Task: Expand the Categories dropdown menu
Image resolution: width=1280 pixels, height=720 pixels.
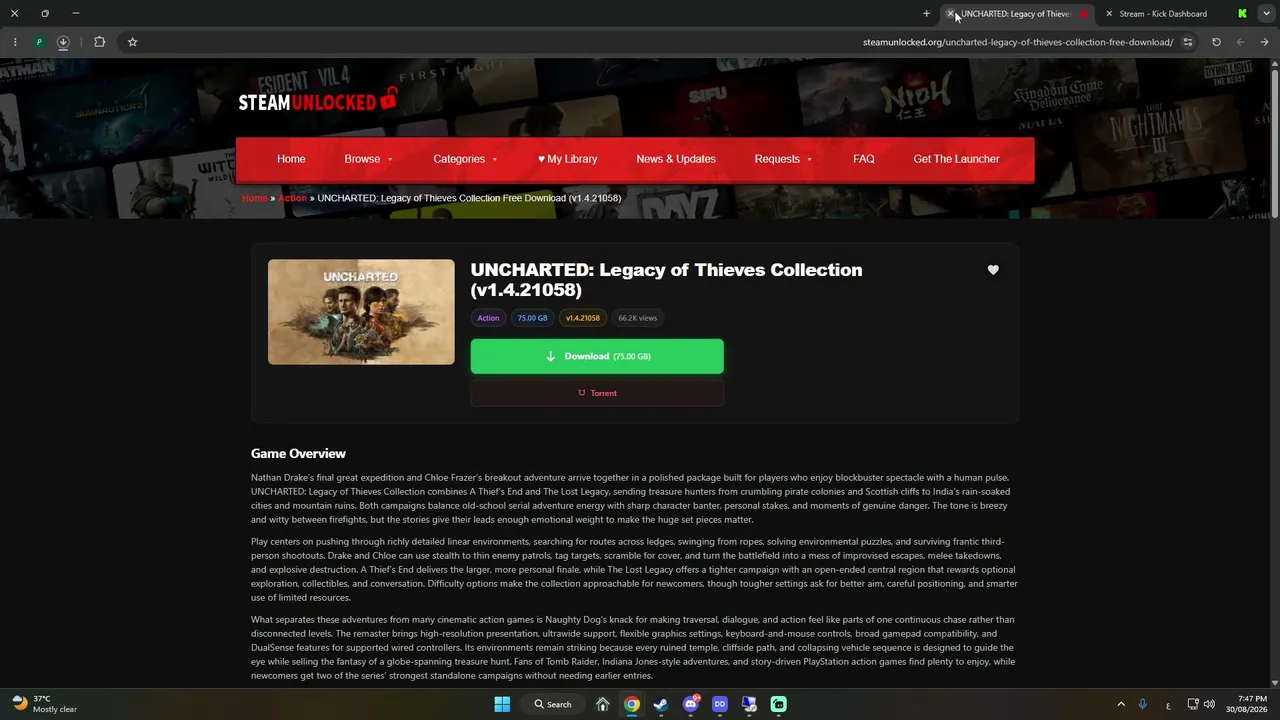Action: pos(465,159)
